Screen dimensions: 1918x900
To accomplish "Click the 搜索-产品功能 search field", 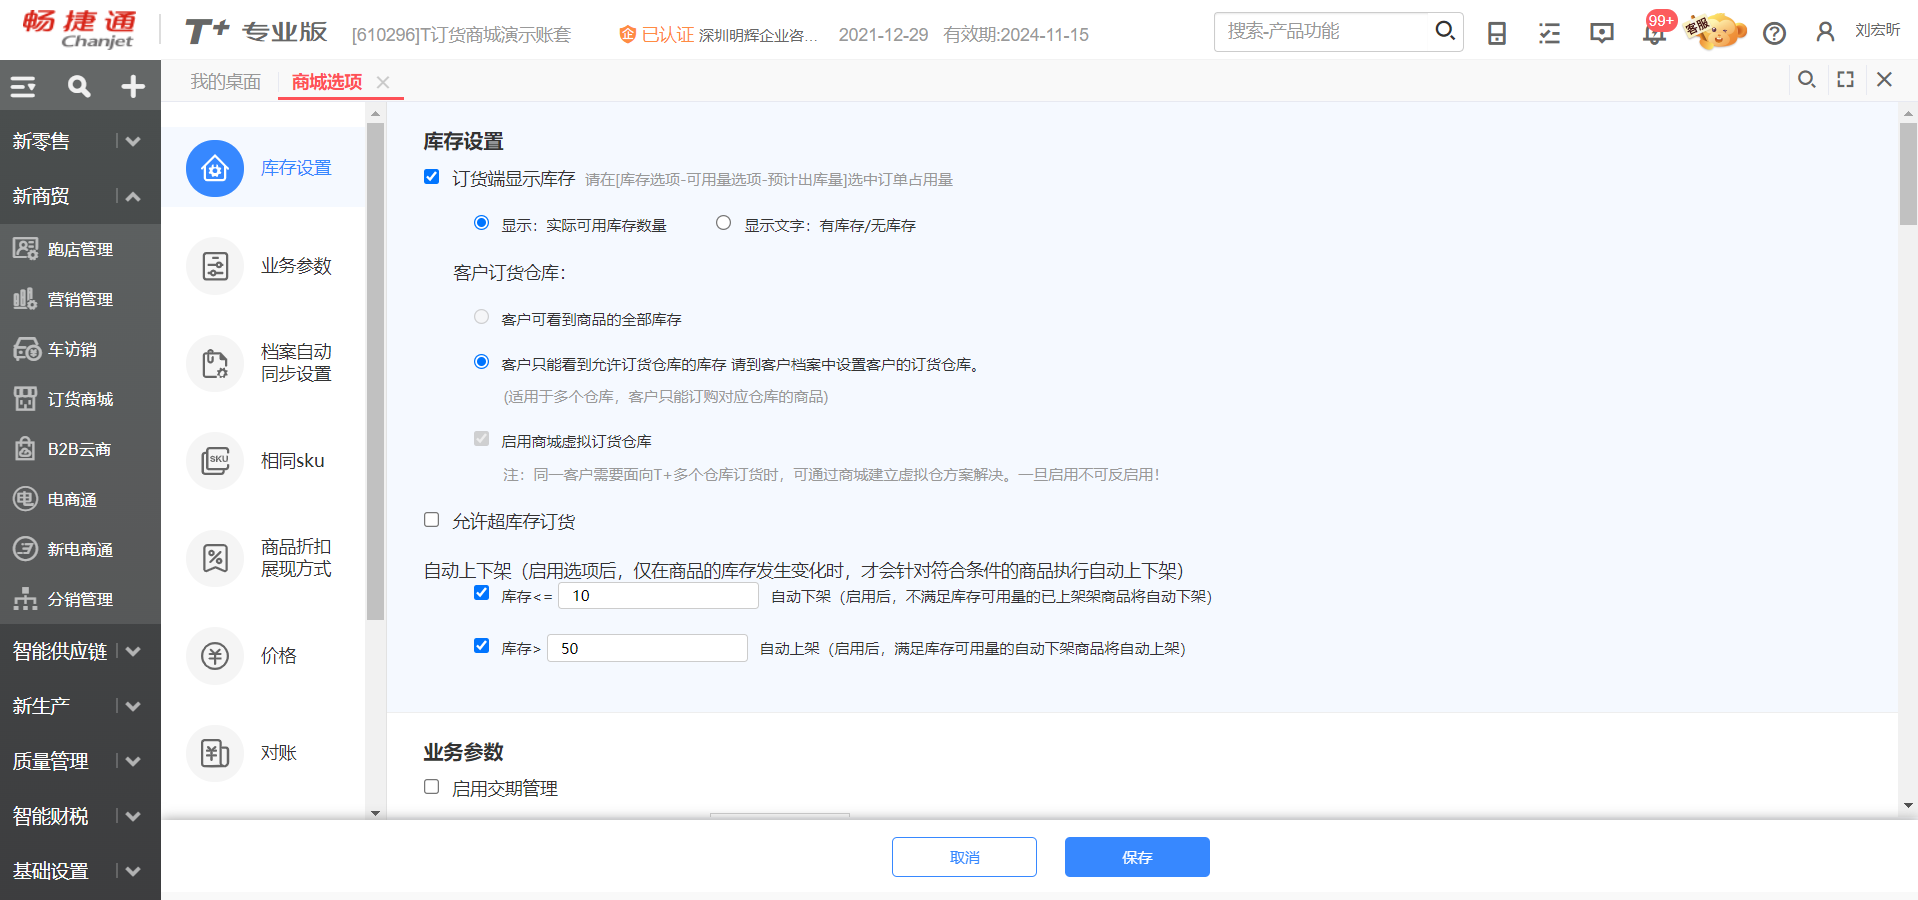I will coord(1324,31).
